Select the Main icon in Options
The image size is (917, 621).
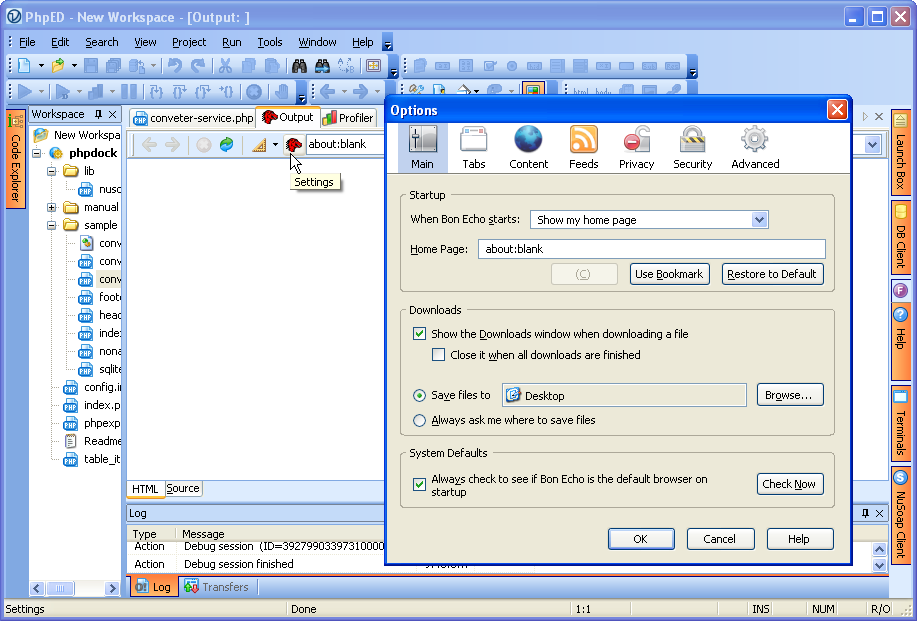tap(422, 148)
